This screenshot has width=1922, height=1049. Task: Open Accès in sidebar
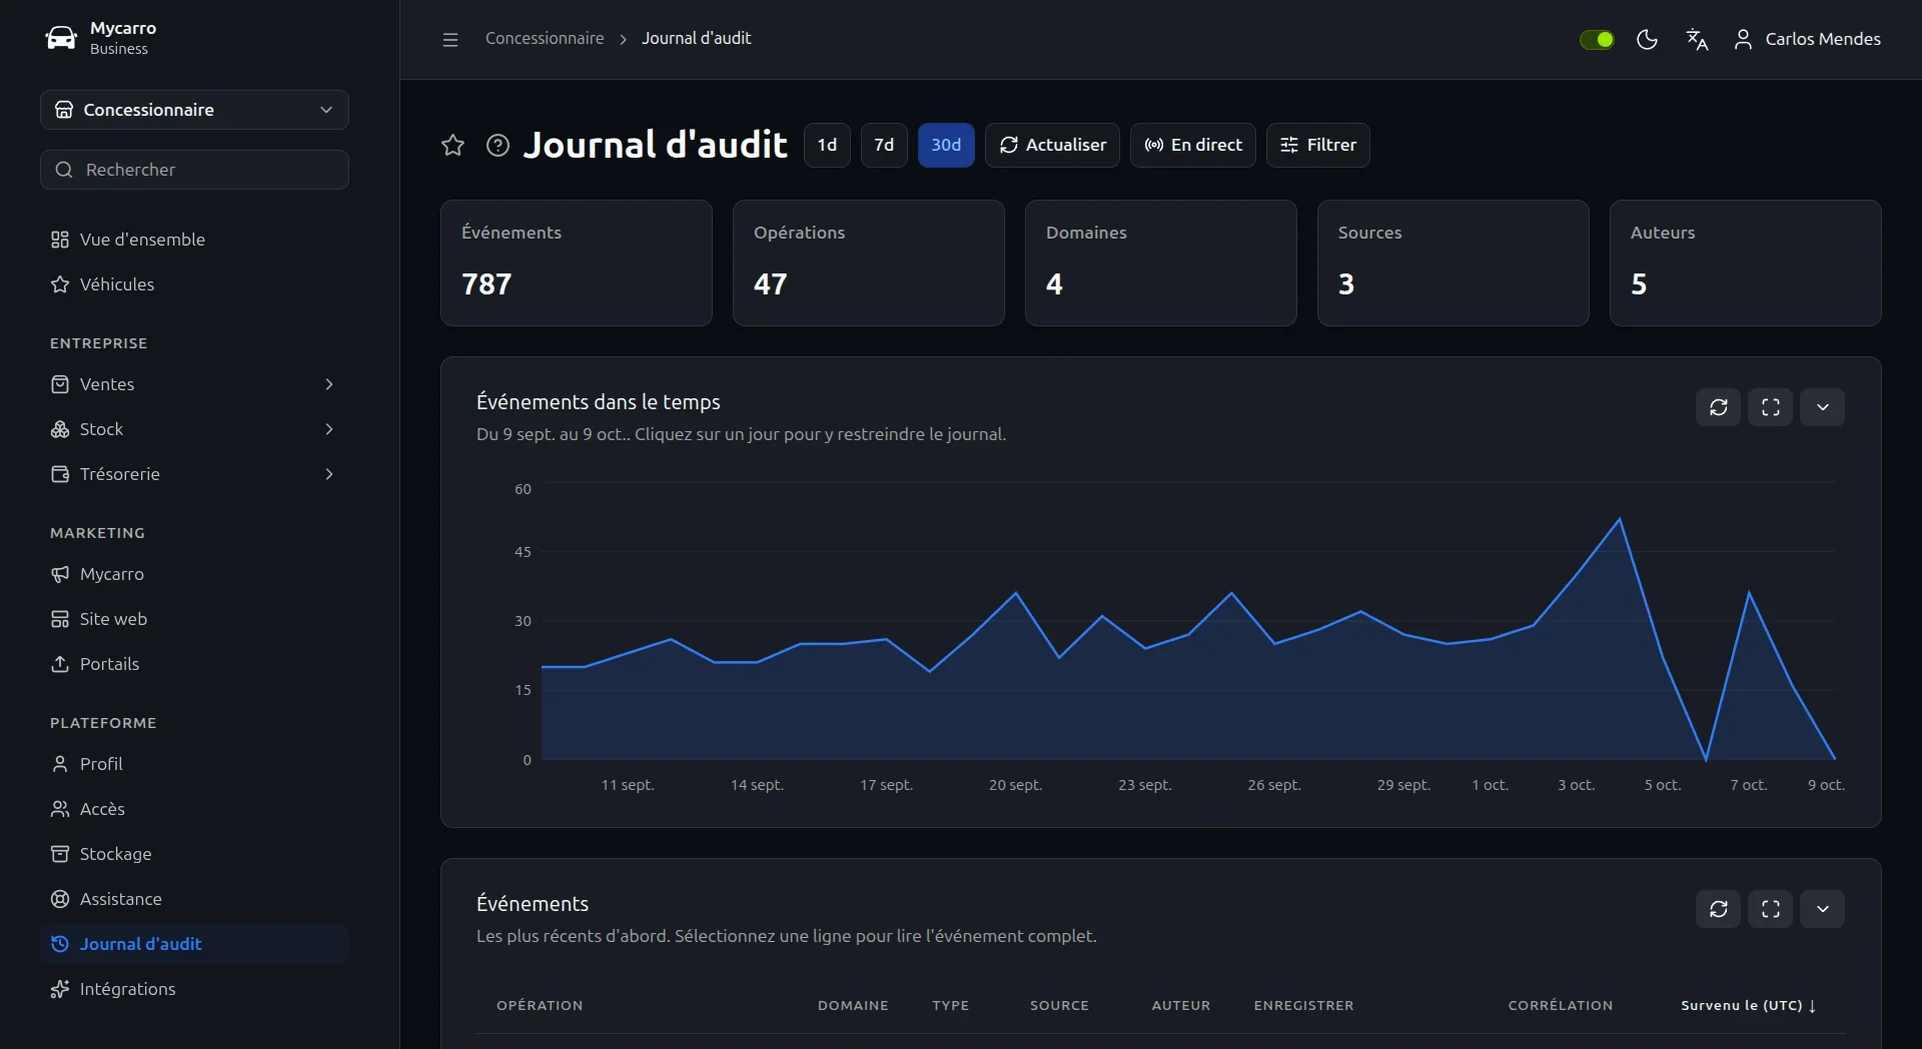195,809
